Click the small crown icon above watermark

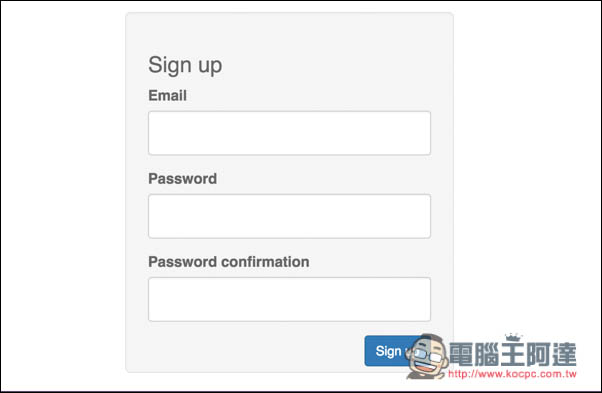[x=513, y=337]
